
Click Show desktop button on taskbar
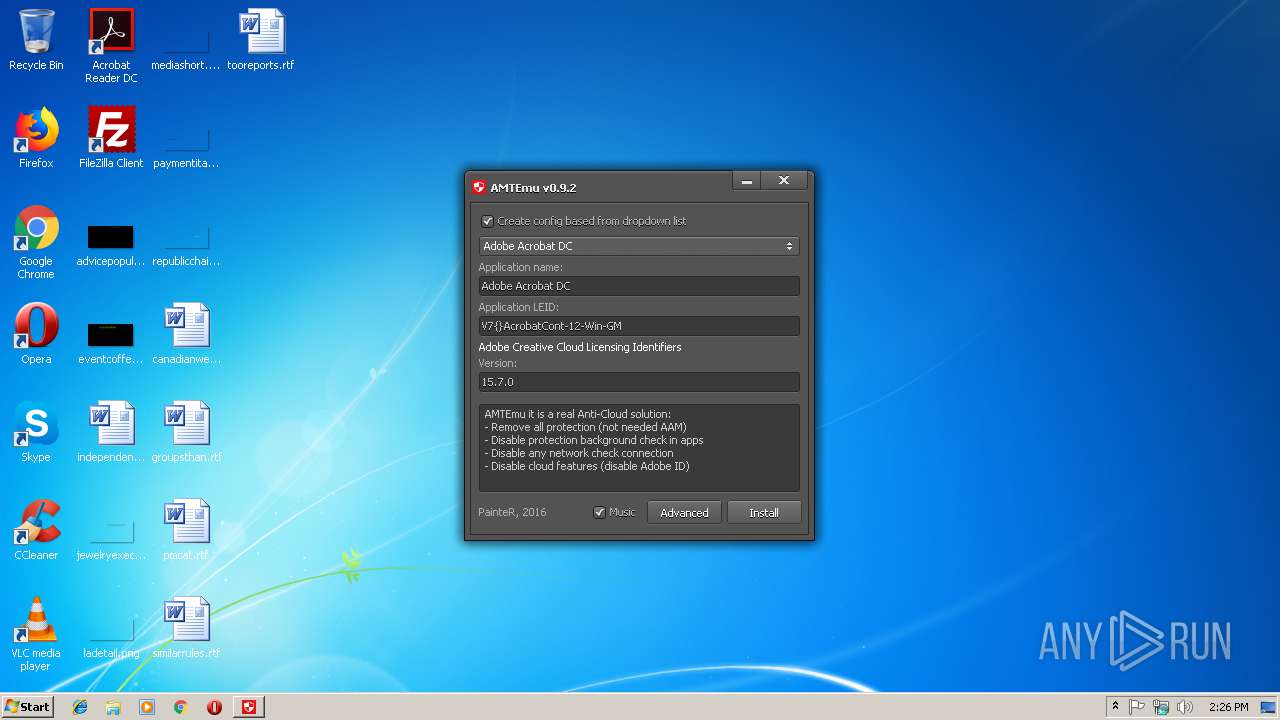tap(1270, 707)
